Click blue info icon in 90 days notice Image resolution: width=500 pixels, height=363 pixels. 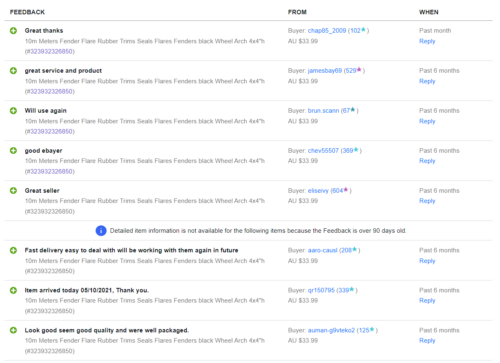point(101,231)
